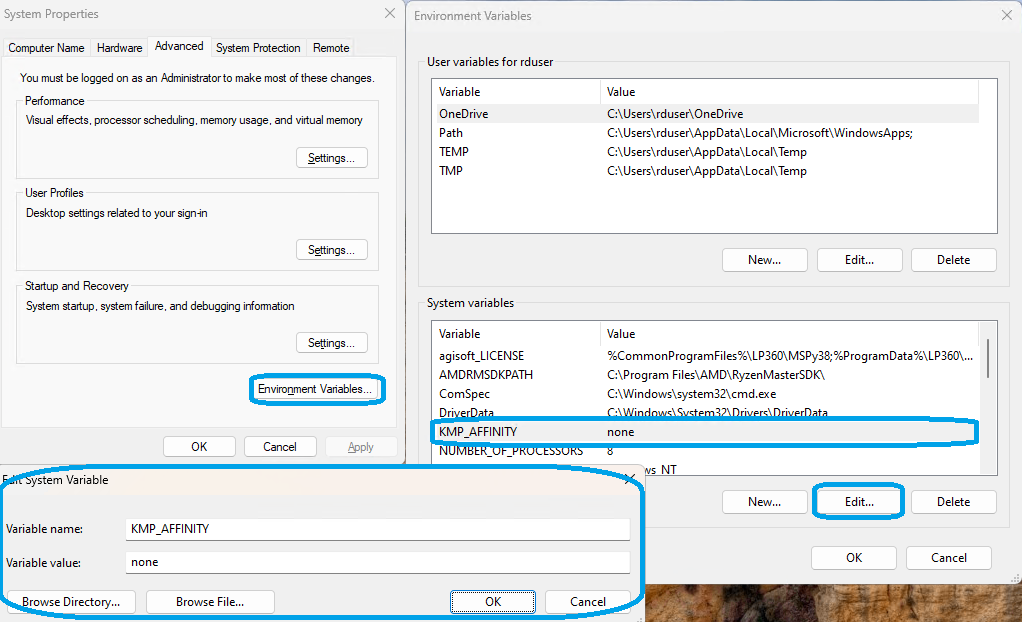Click Delete under system variables
Viewport: 1022px width, 622px height.
click(x=954, y=501)
